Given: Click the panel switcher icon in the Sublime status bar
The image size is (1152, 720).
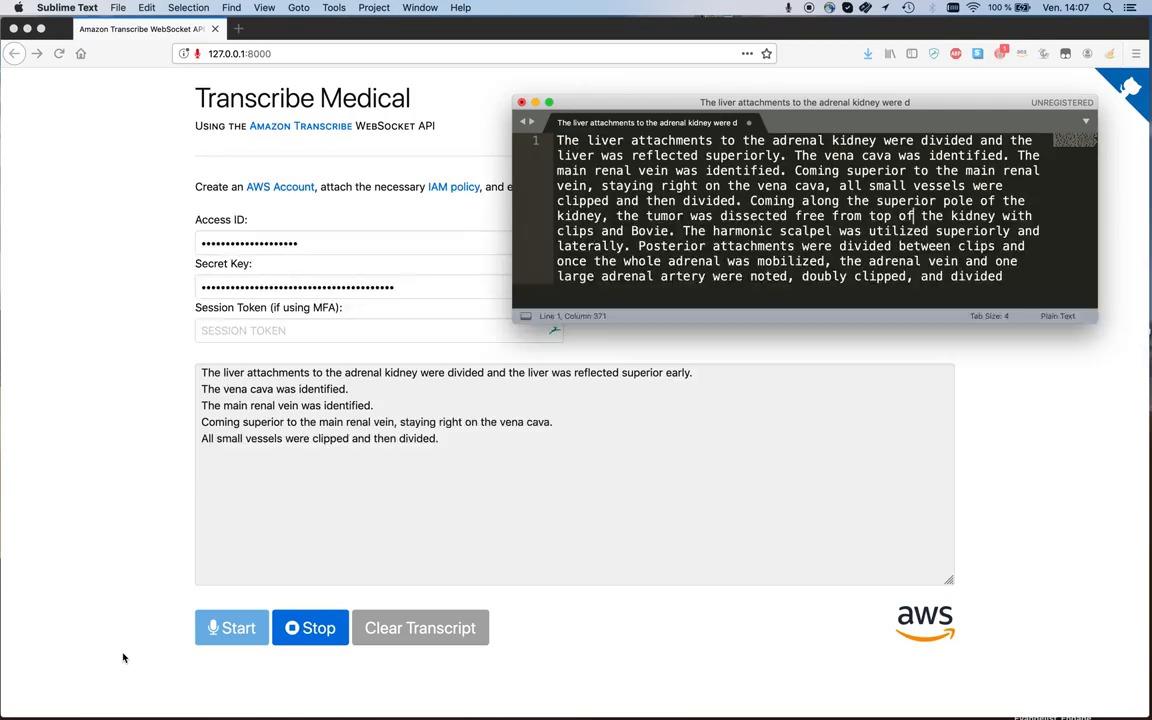Looking at the screenshot, I should tap(525, 316).
